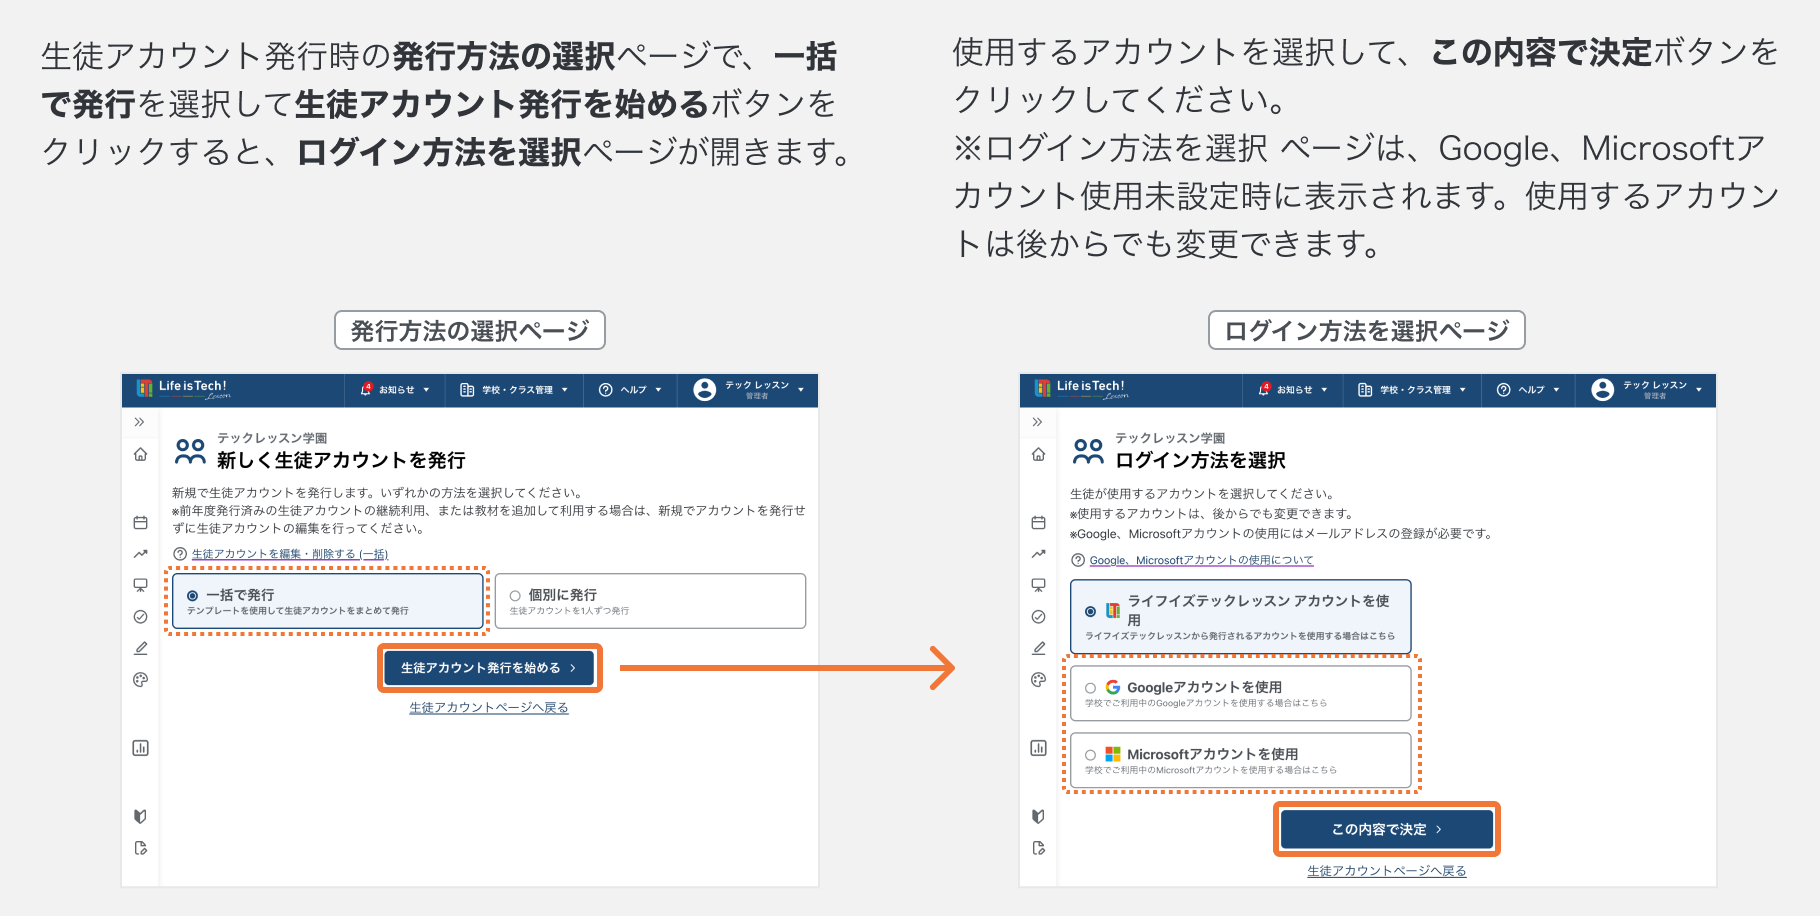Viewport: 1820px width, 916px height.
Task: Select the 一括で発行 radio option
Action: pyautogui.click(x=192, y=596)
